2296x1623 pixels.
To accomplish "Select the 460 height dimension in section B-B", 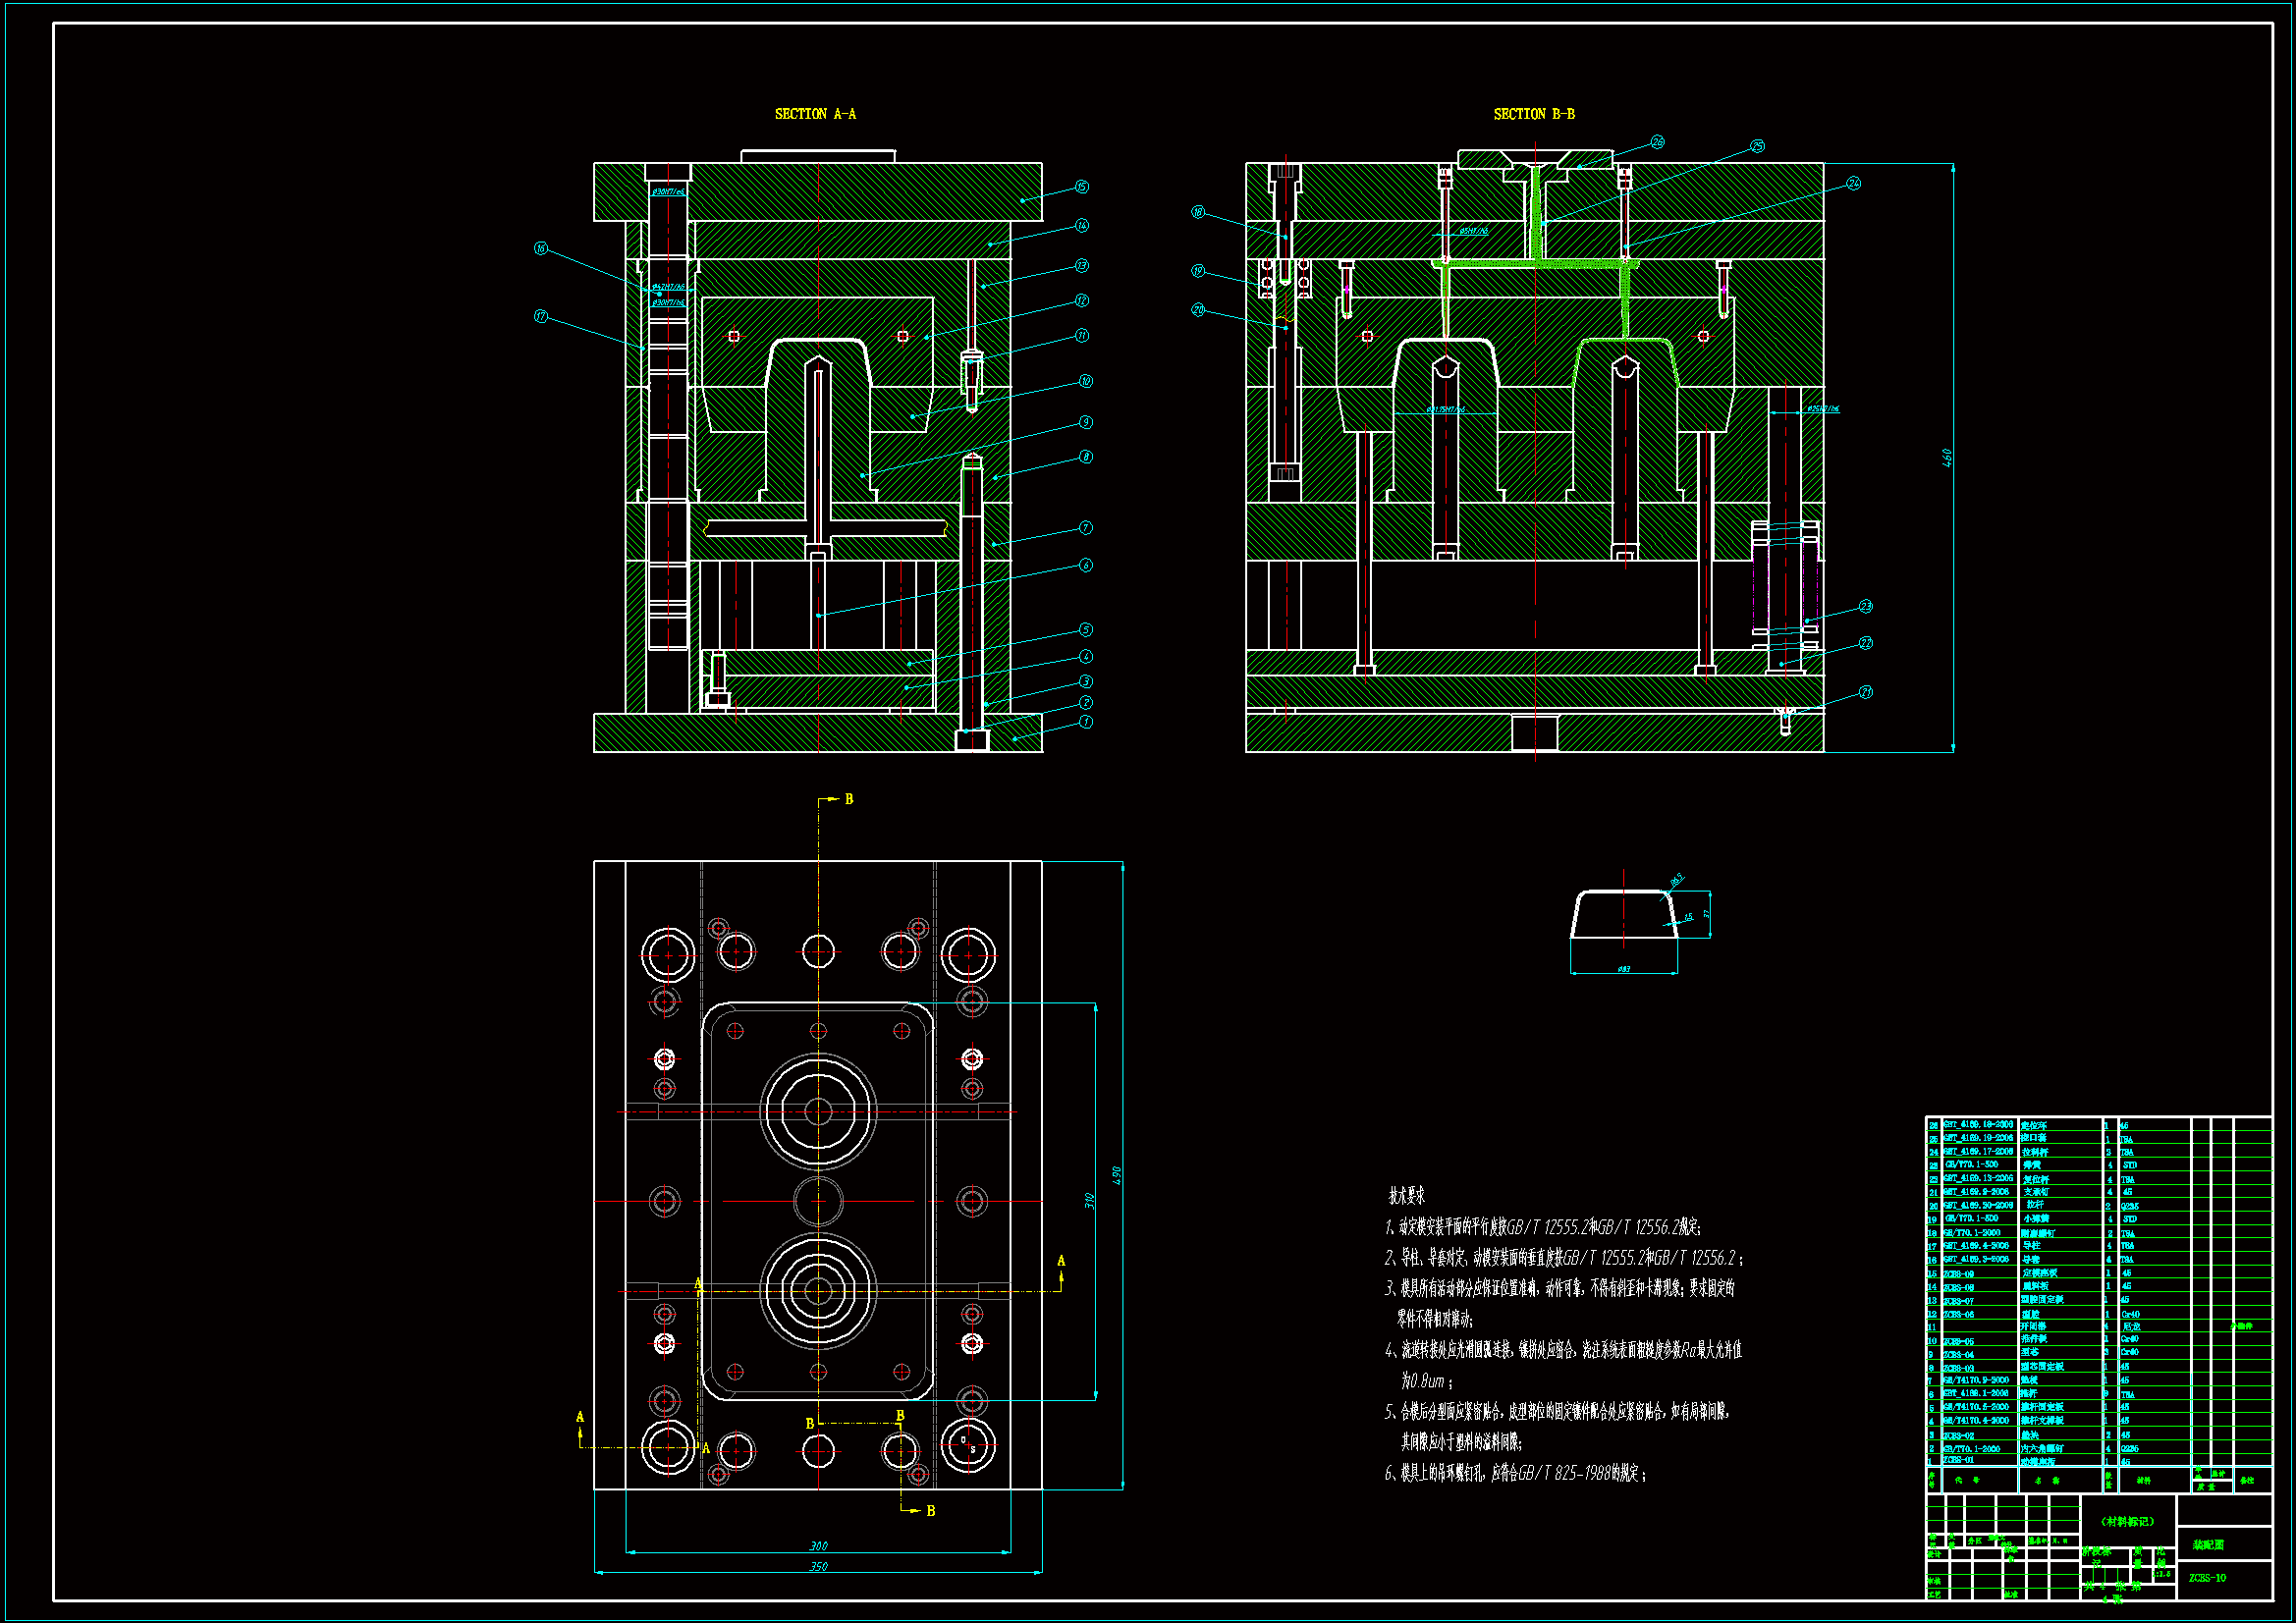I will [x=1946, y=457].
